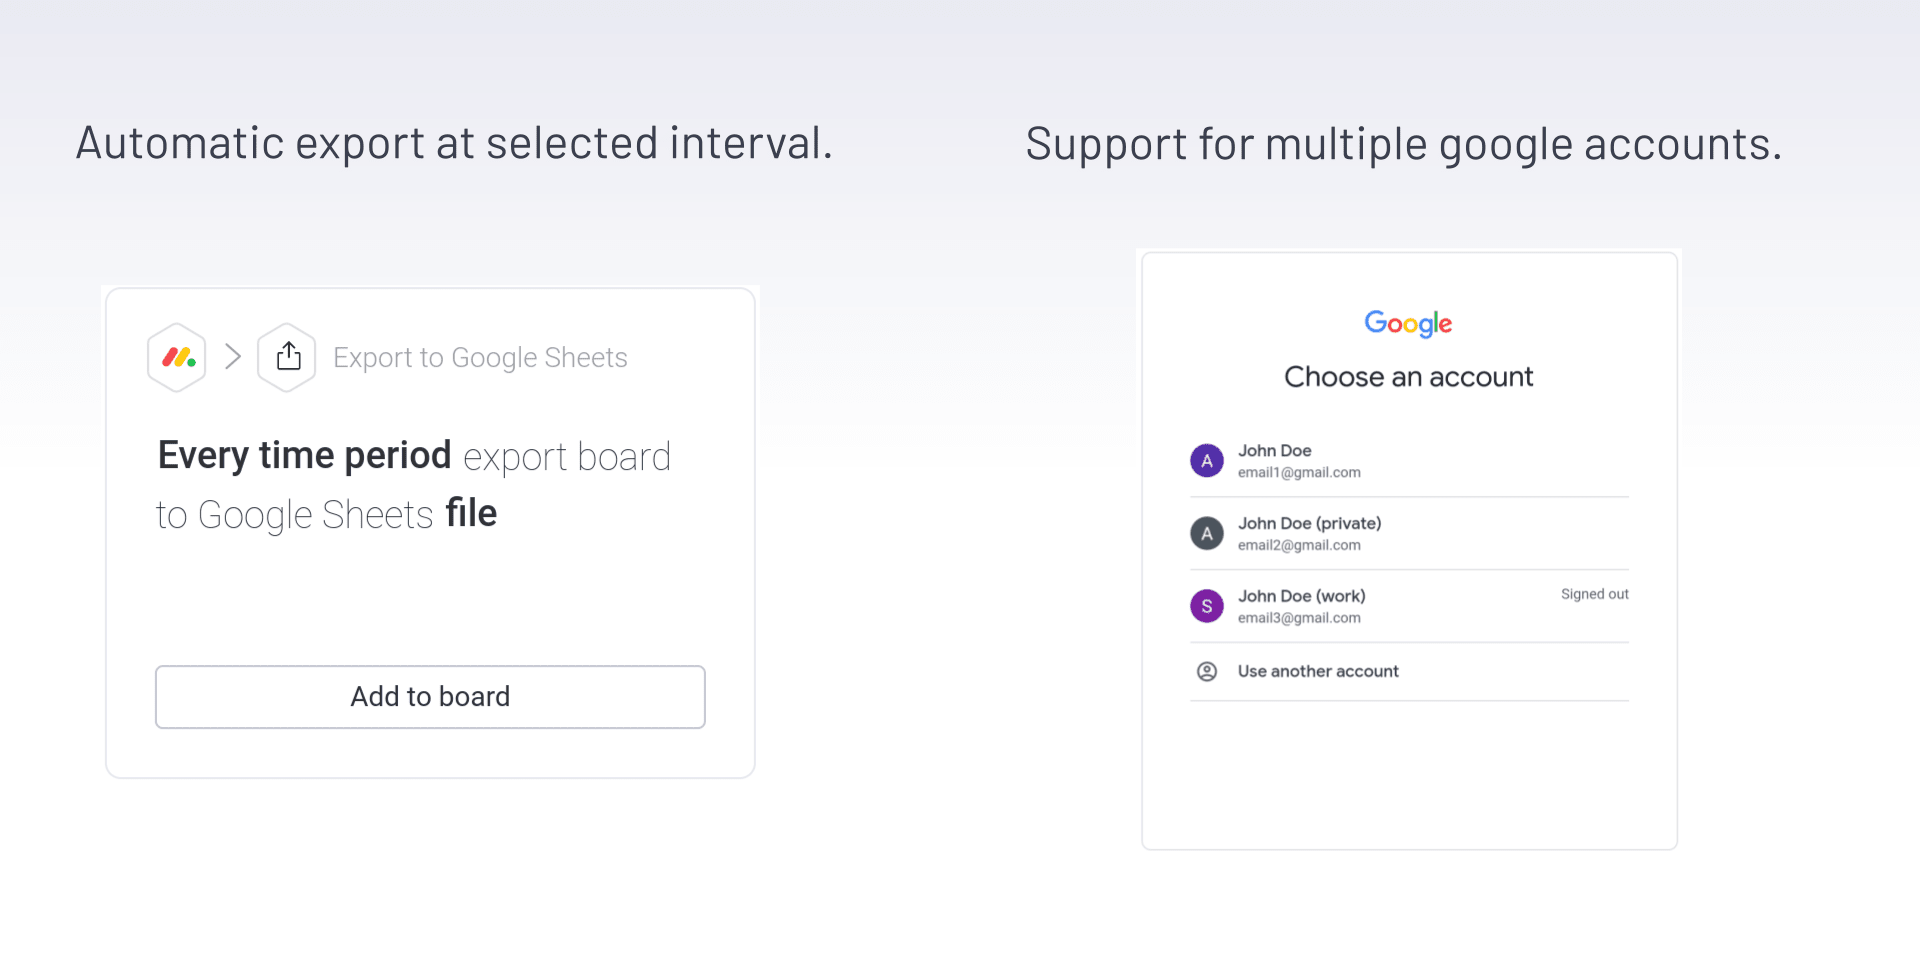Viewport: 1920px width, 960px height.
Task: Select the 'file' field in recipe sentence
Action: coord(471,513)
